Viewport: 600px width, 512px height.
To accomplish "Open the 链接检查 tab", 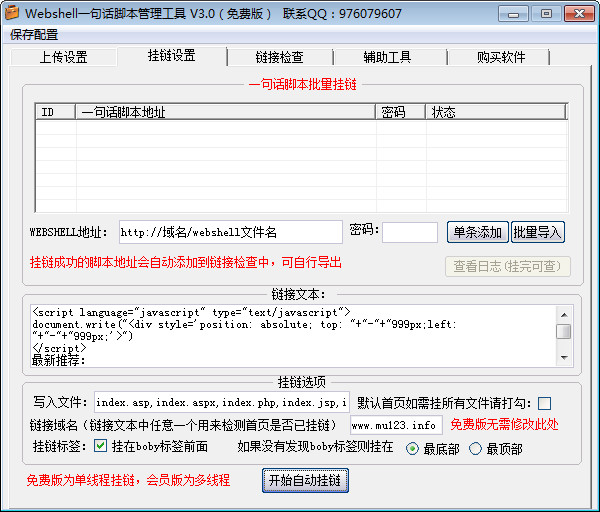I will (279, 57).
